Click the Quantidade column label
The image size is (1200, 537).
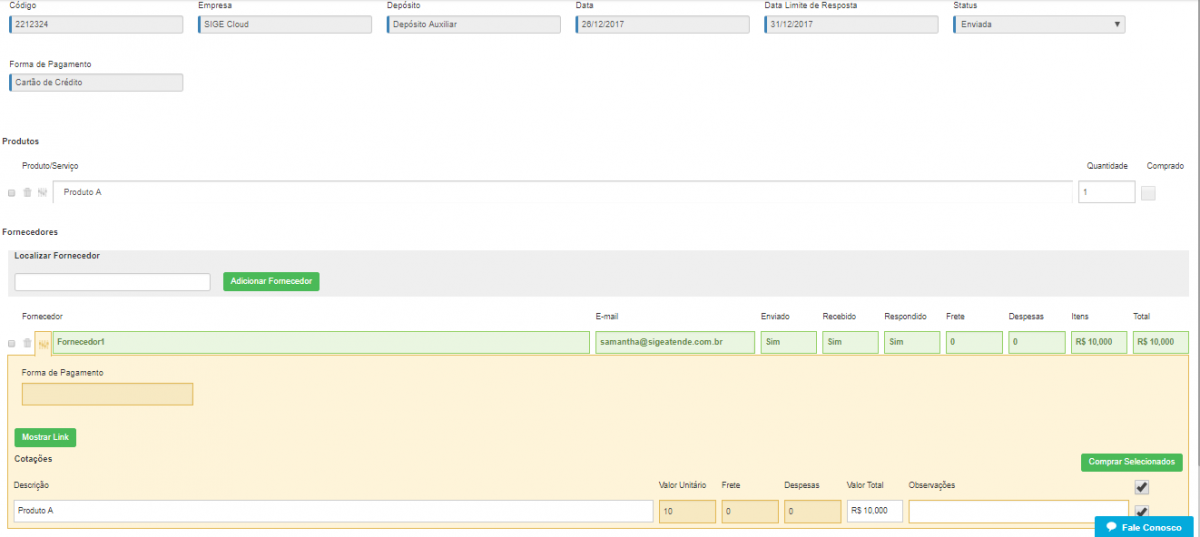(1108, 165)
